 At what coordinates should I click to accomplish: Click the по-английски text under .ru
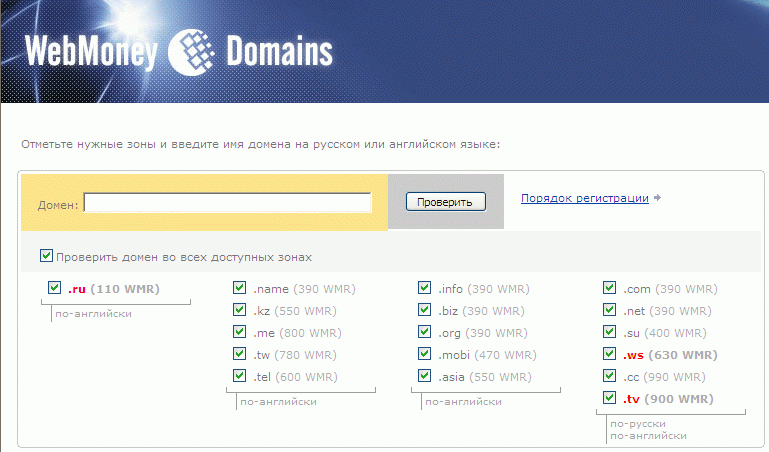[93, 314]
